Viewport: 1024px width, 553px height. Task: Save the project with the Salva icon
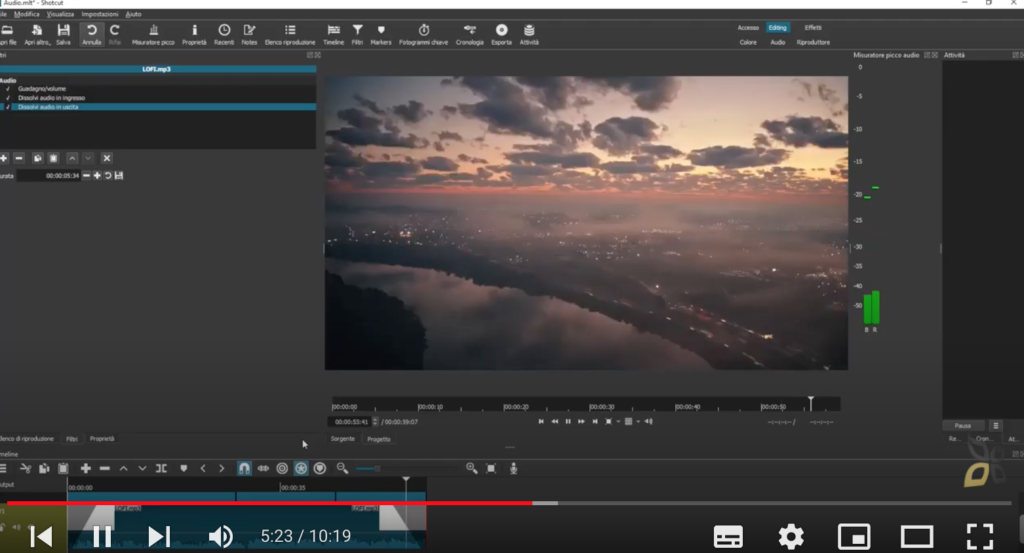pos(63,35)
